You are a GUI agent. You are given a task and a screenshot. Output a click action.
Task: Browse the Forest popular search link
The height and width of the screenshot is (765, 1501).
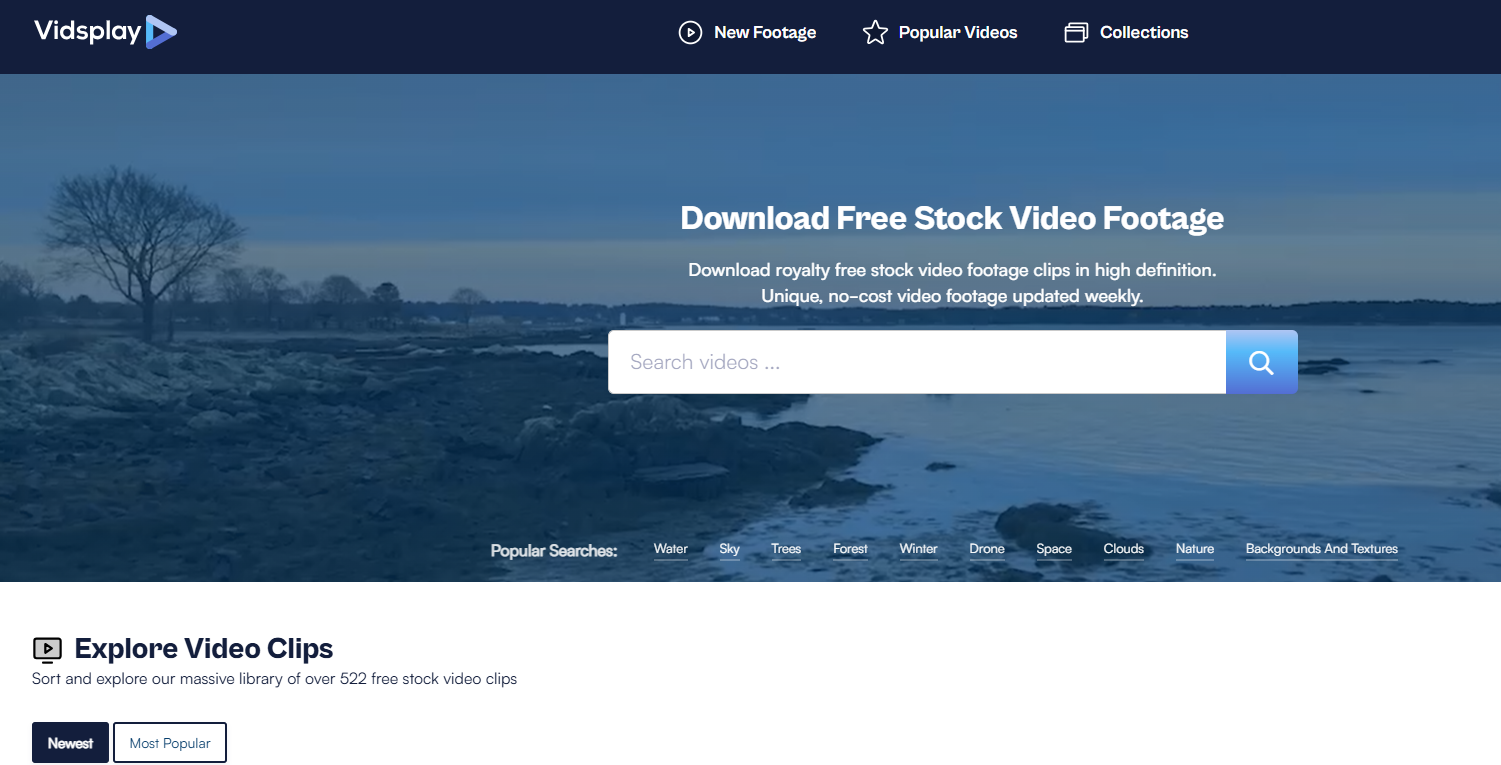click(850, 549)
